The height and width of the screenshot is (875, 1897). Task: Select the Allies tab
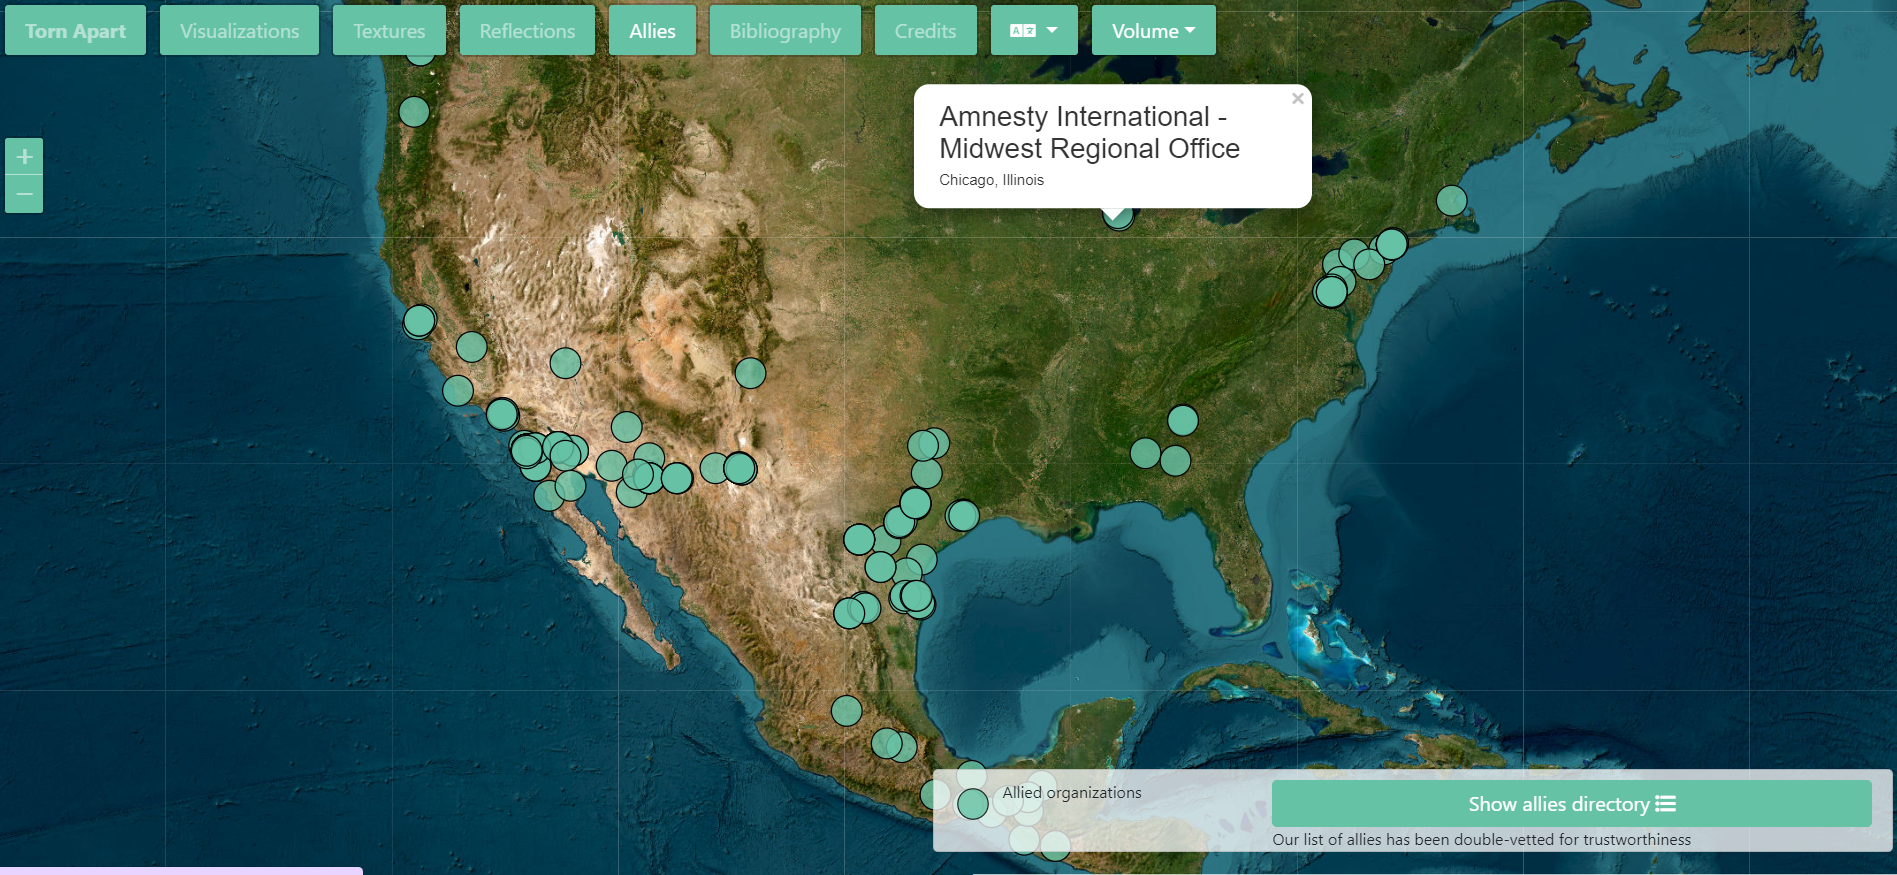coord(652,31)
